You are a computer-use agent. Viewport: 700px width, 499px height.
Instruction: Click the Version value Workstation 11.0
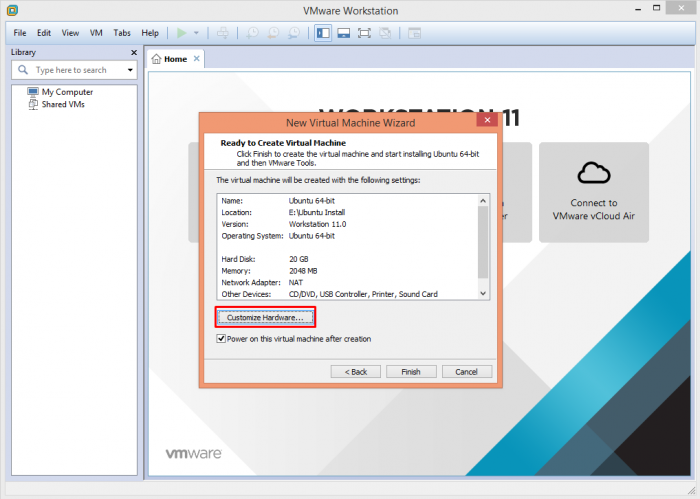(317, 224)
